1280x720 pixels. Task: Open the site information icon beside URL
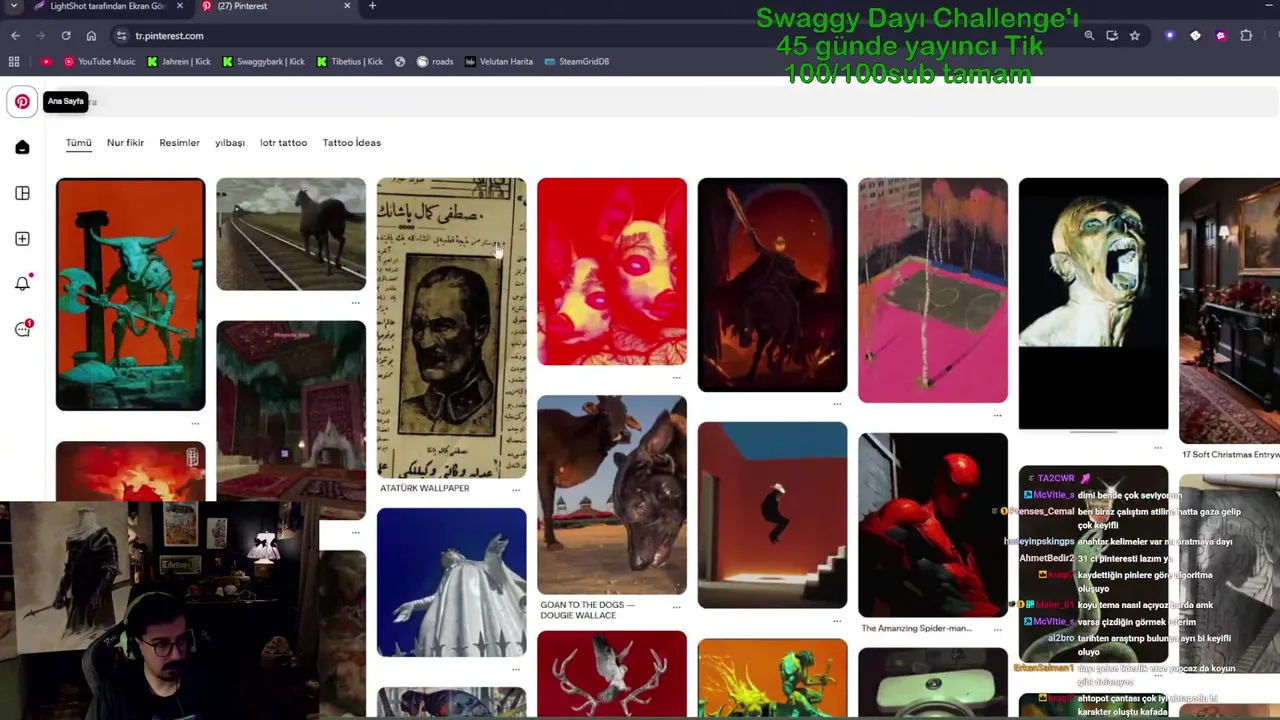pyautogui.click(x=121, y=35)
